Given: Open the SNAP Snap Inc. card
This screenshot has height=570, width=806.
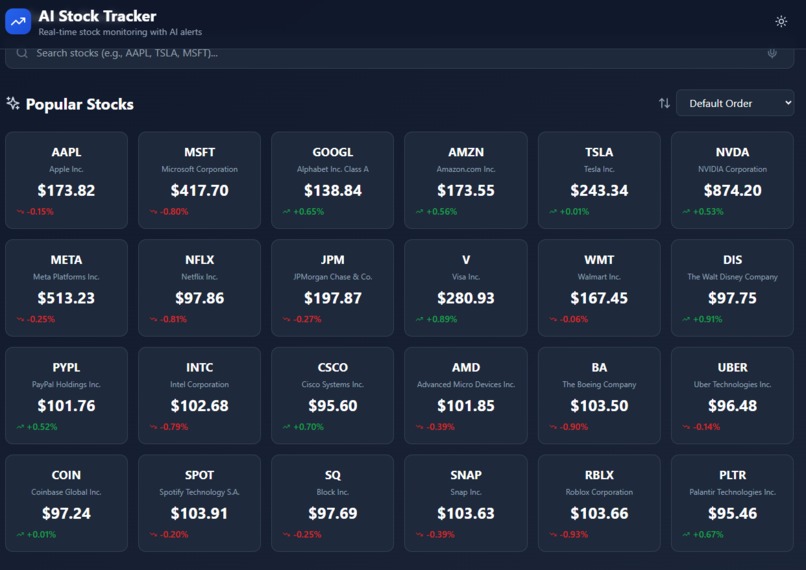Looking at the screenshot, I should click(466, 503).
